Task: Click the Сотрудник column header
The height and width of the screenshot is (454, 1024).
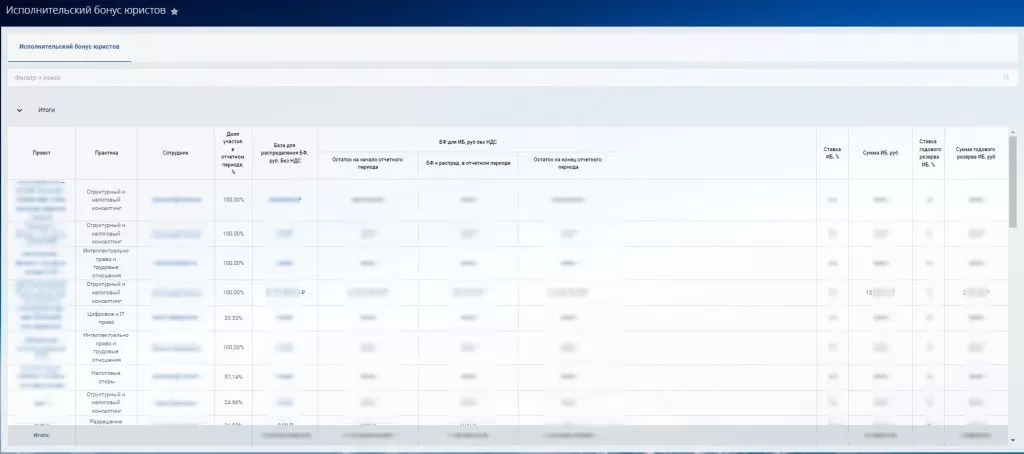Action: (175, 153)
